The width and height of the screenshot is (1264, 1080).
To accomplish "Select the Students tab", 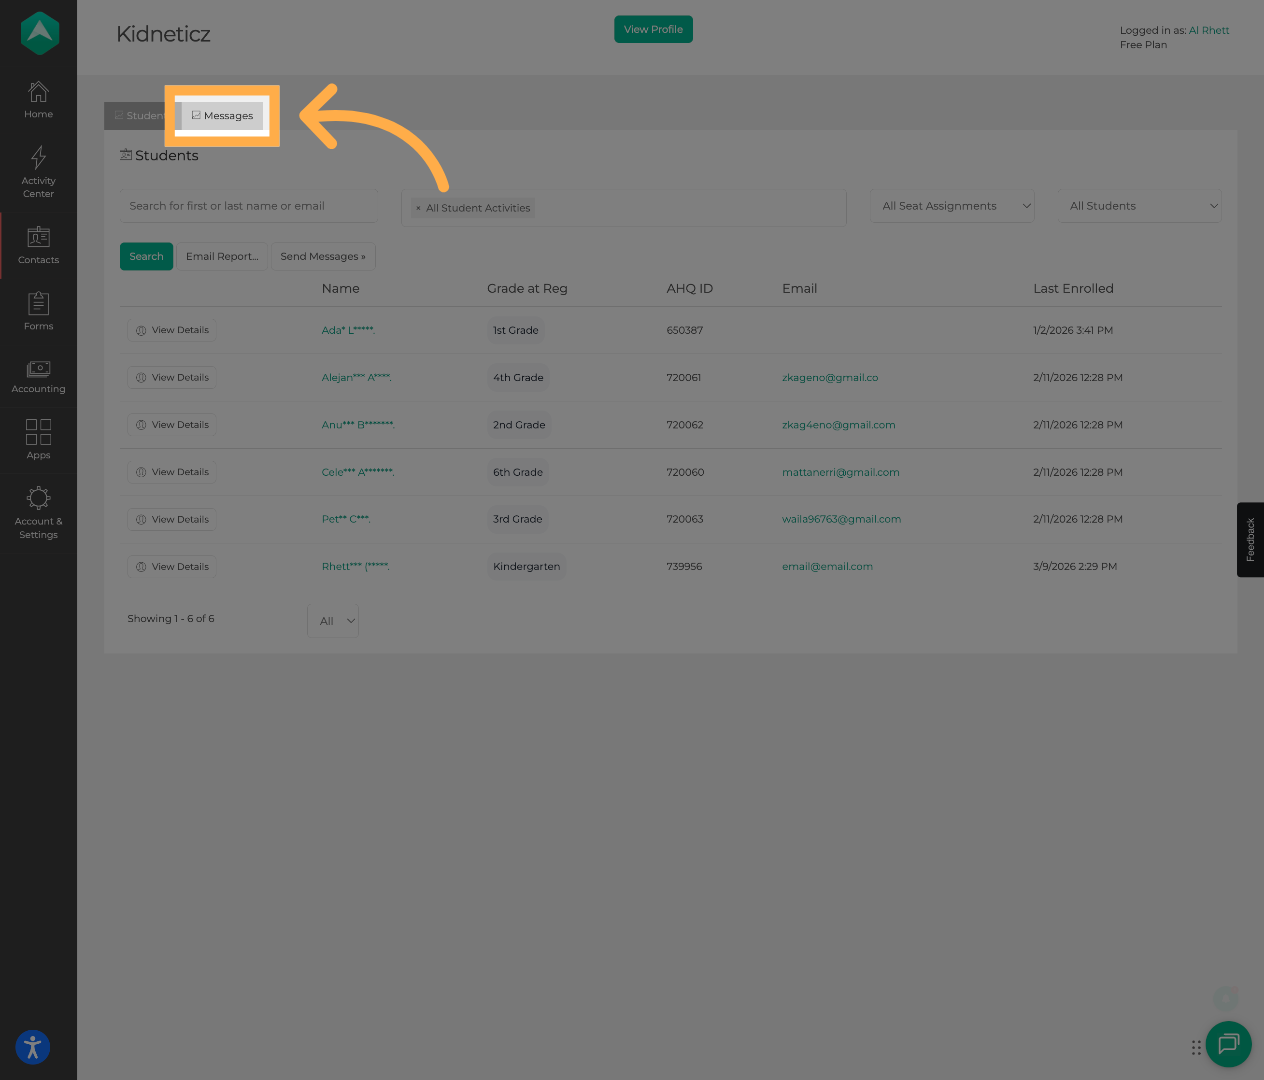I will click(x=138, y=116).
